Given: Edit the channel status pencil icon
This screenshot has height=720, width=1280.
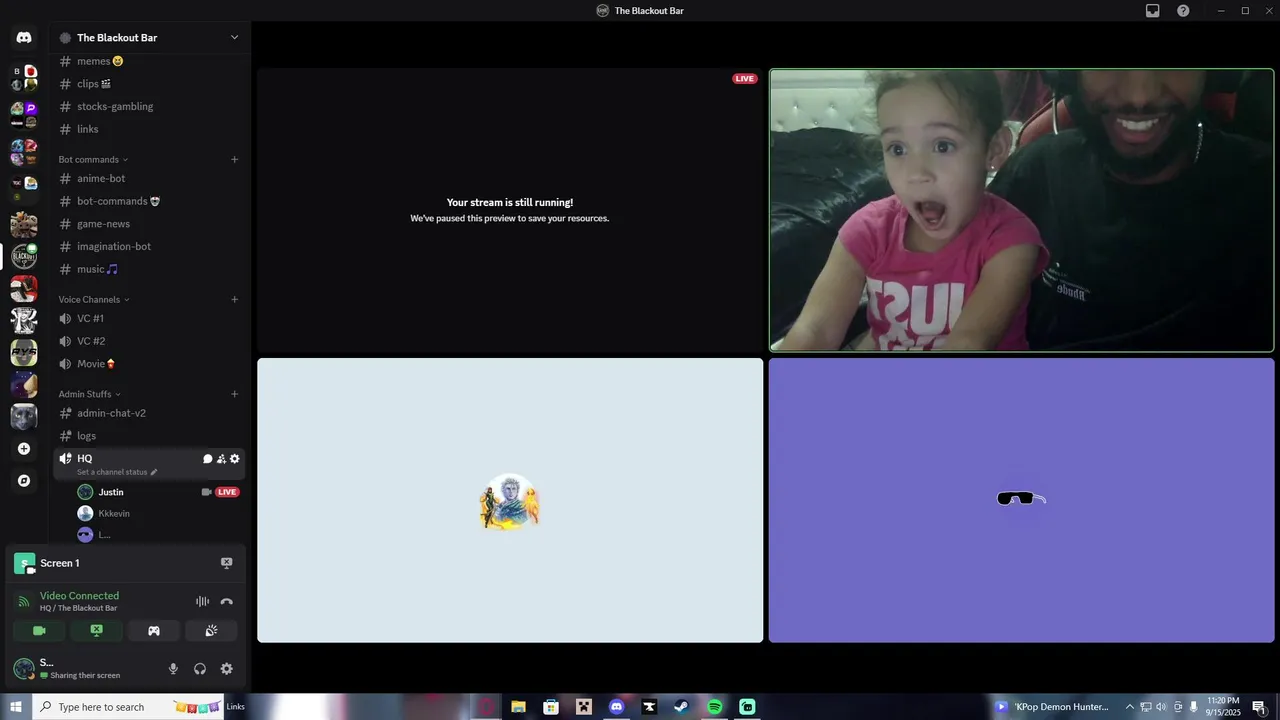Looking at the screenshot, I should [x=154, y=472].
